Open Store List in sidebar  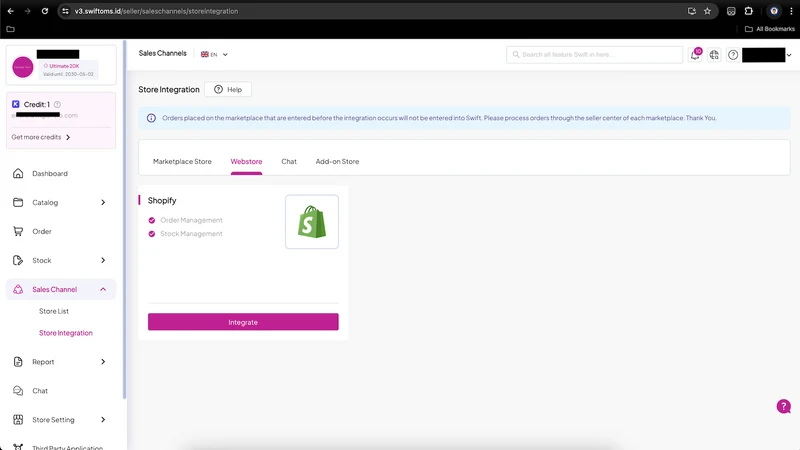tap(54, 311)
